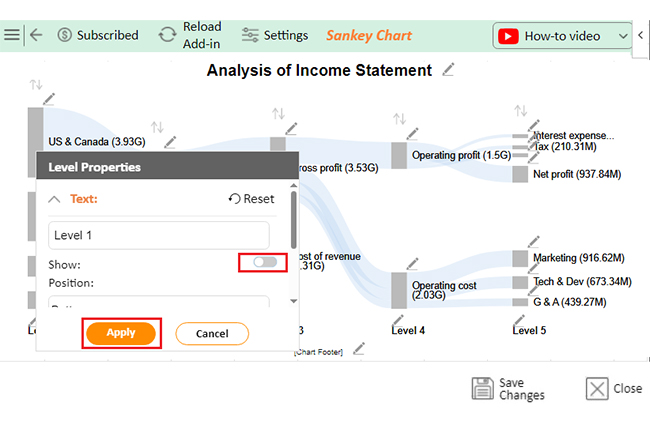Image resolution: width=650 pixels, height=421 pixels.
Task: Click sort arrows above Operating profit
Action: click(400, 119)
